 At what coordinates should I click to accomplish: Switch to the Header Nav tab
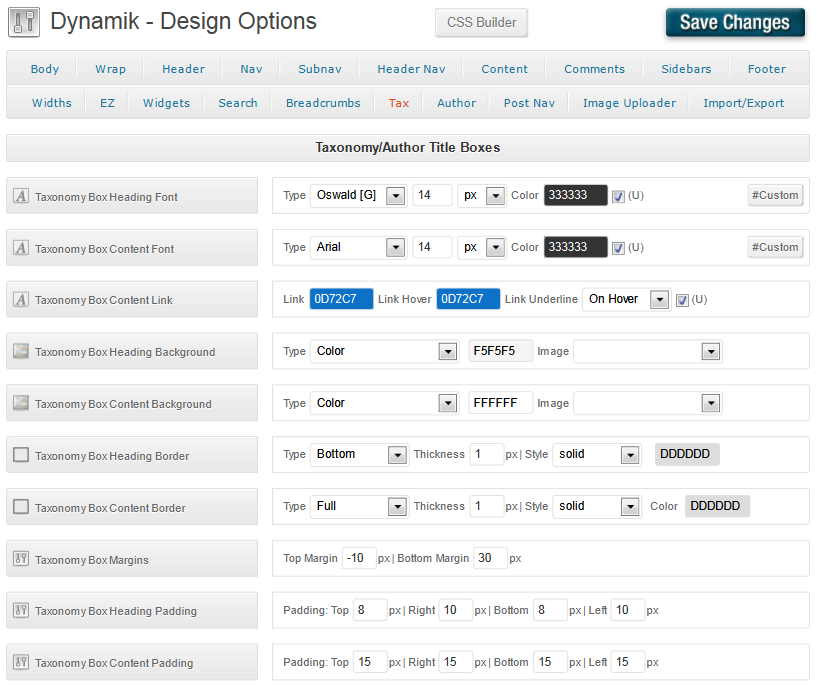pyautogui.click(x=411, y=69)
